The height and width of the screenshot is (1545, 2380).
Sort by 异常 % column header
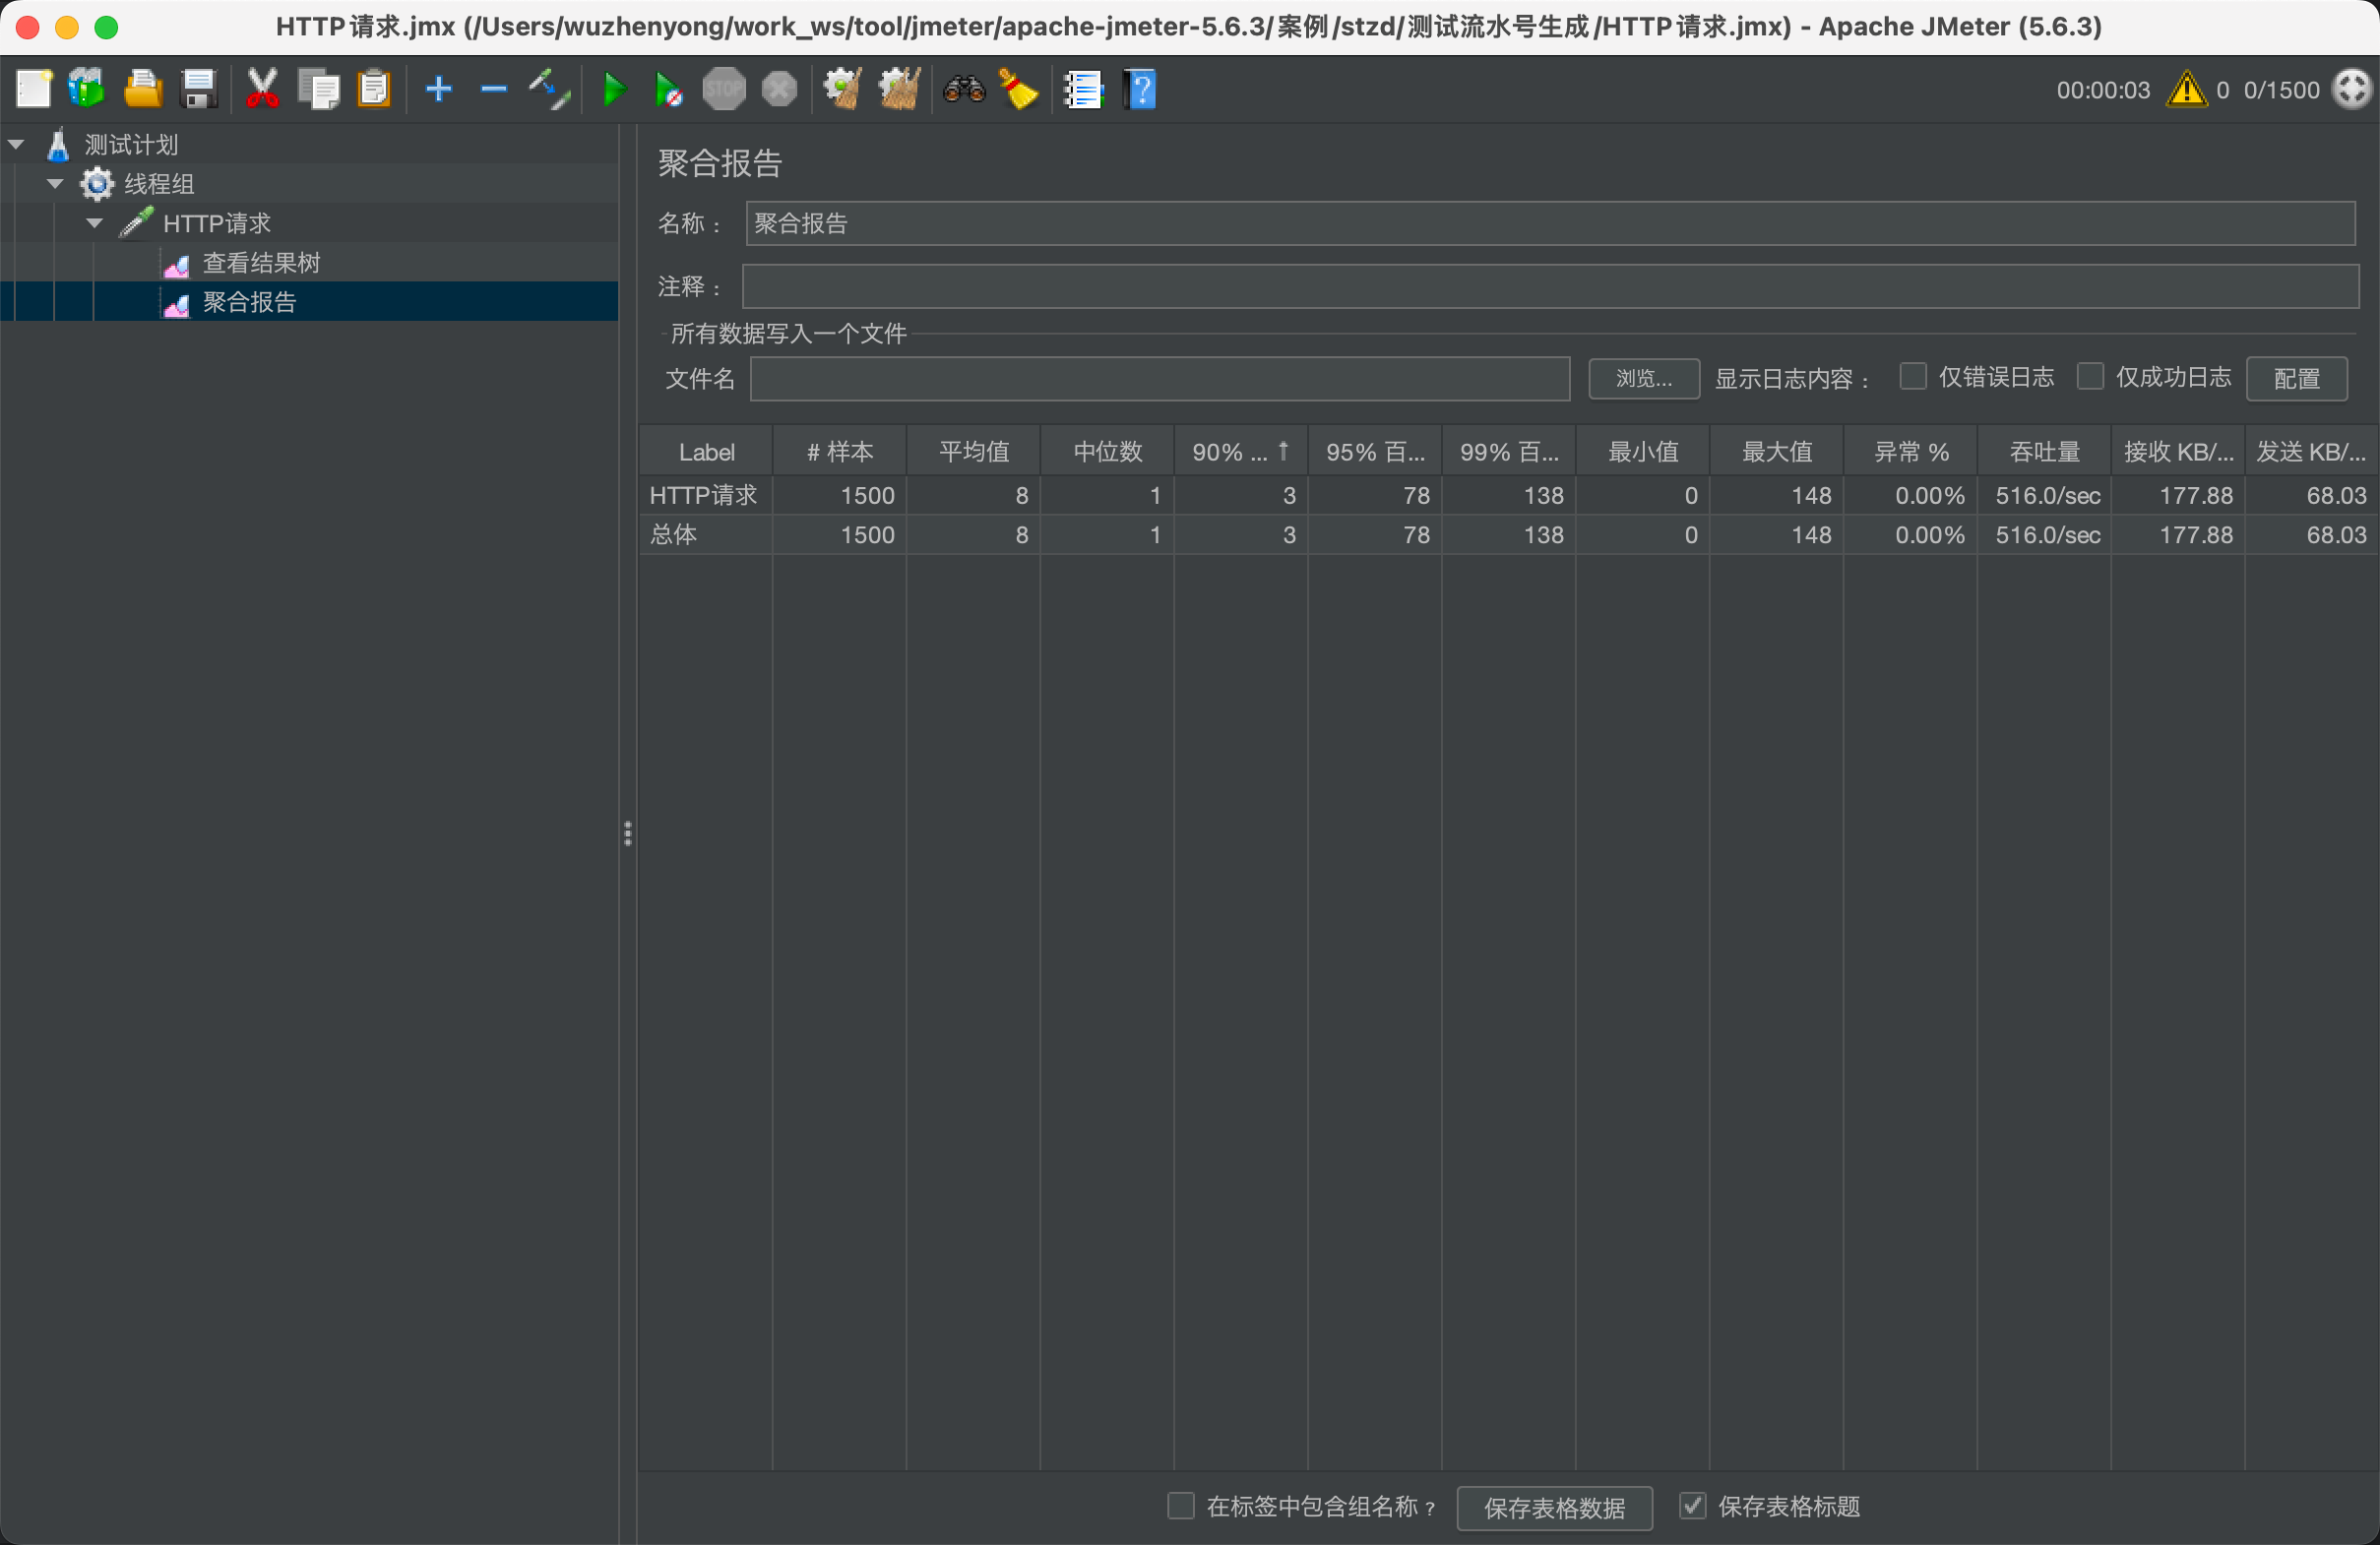(x=1911, y=452)
